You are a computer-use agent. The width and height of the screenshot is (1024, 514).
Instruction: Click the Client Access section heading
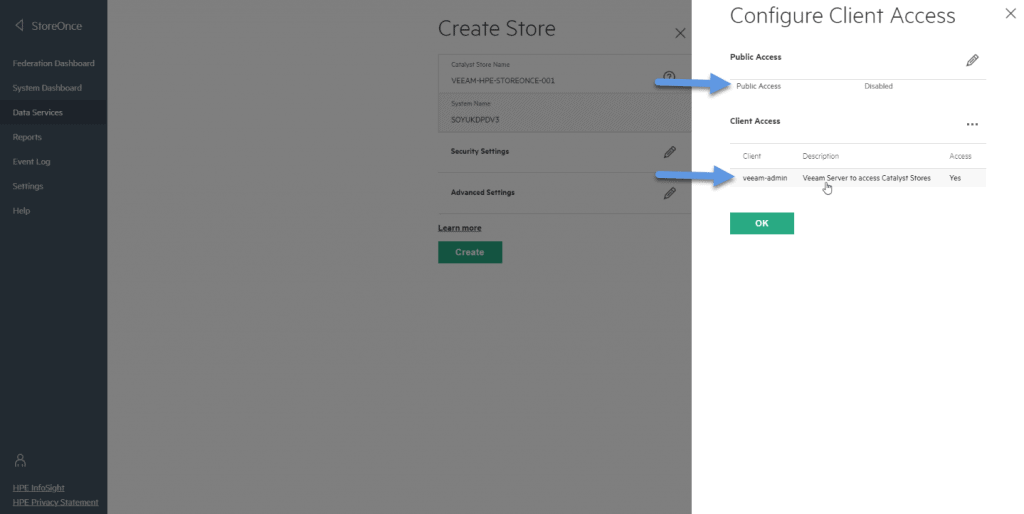click(x=755, y=121)
